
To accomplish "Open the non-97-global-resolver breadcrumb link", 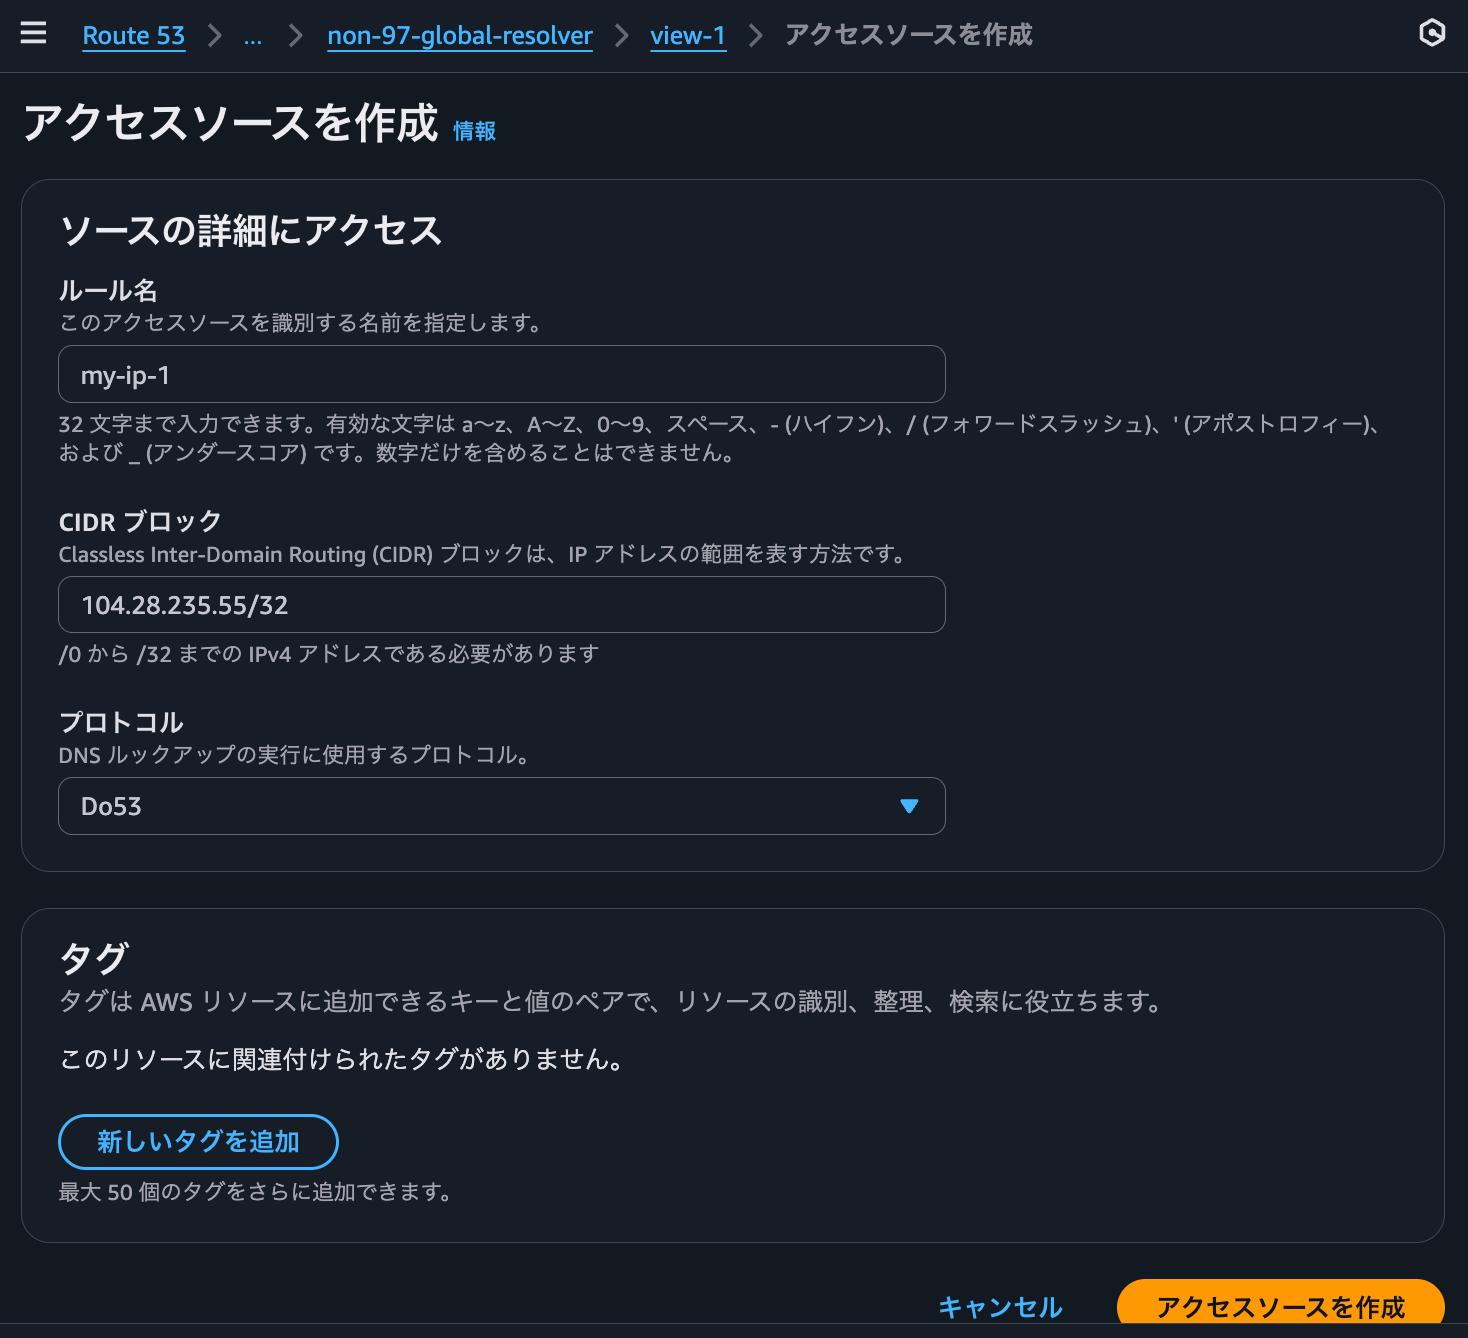I will click(x=459, y=36).
